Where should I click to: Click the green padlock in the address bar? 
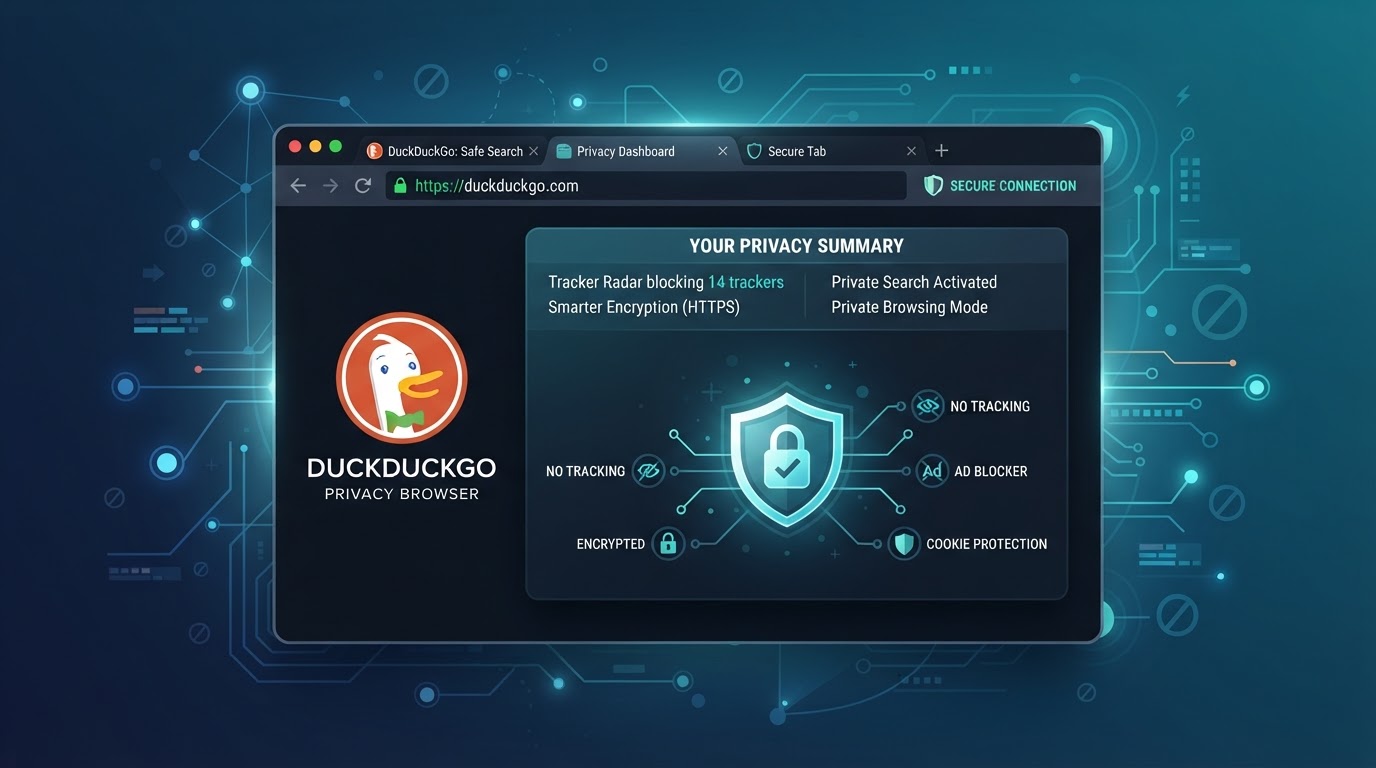(401, 186)
